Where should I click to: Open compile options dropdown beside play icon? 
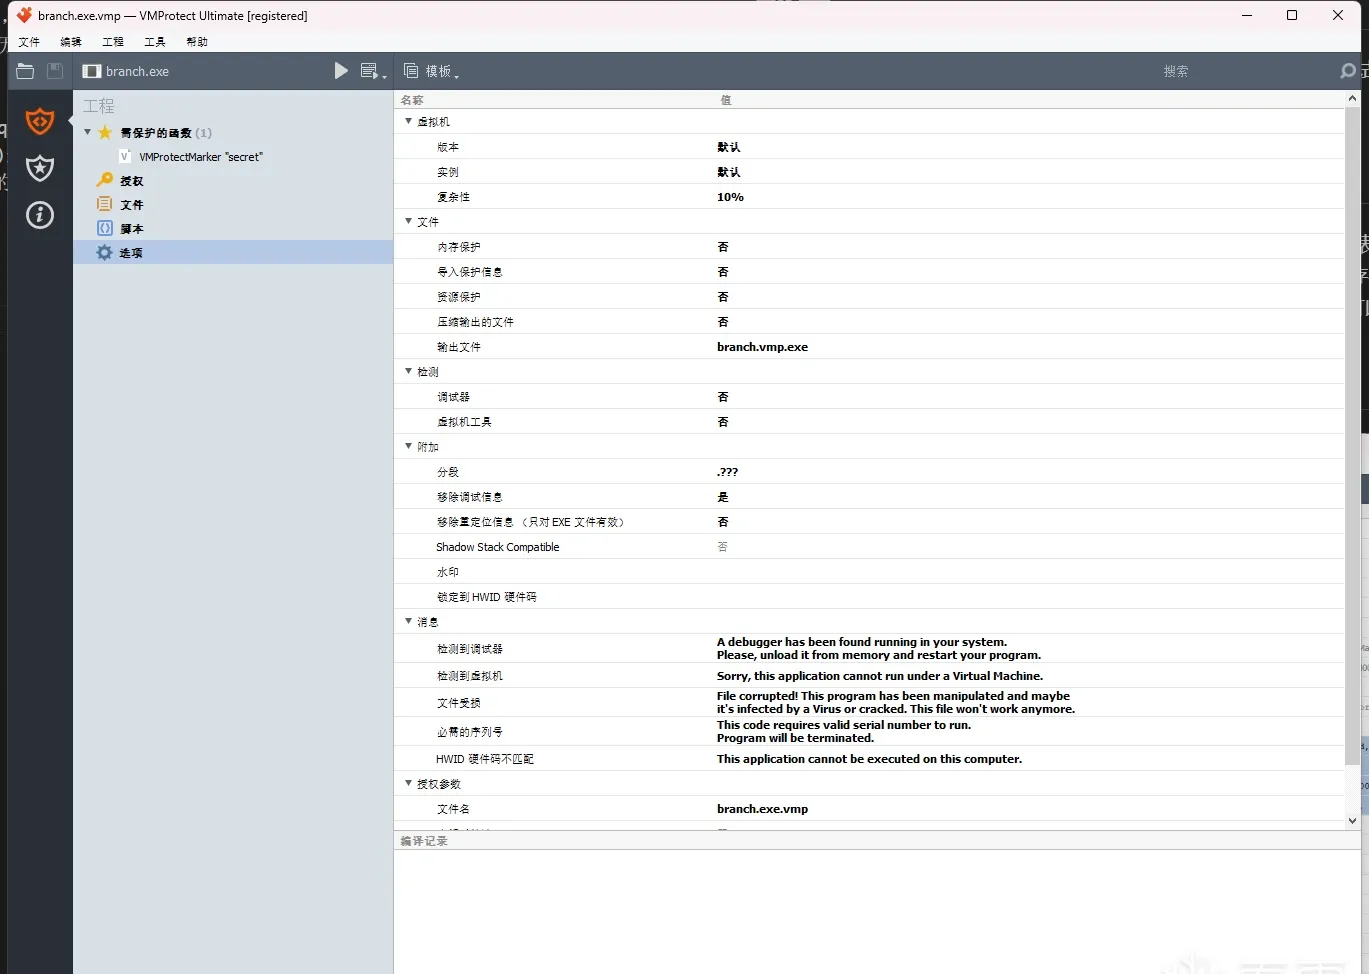(372, 71)
